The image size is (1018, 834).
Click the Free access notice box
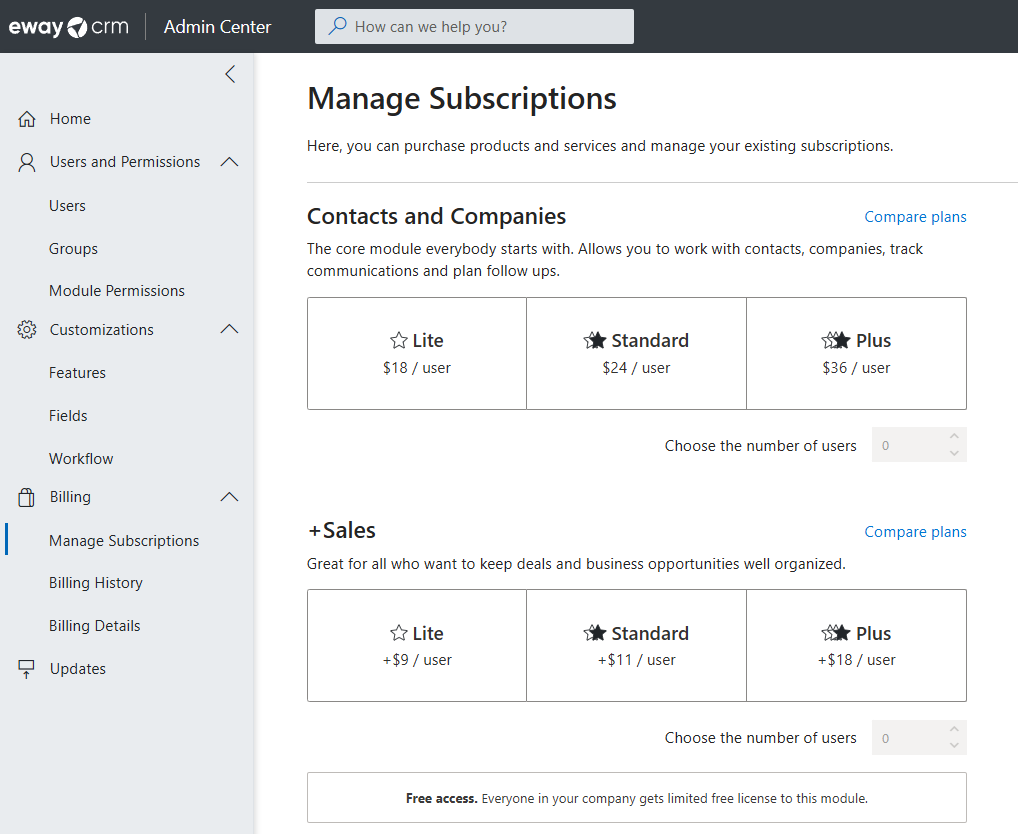(x=636, y=798)
